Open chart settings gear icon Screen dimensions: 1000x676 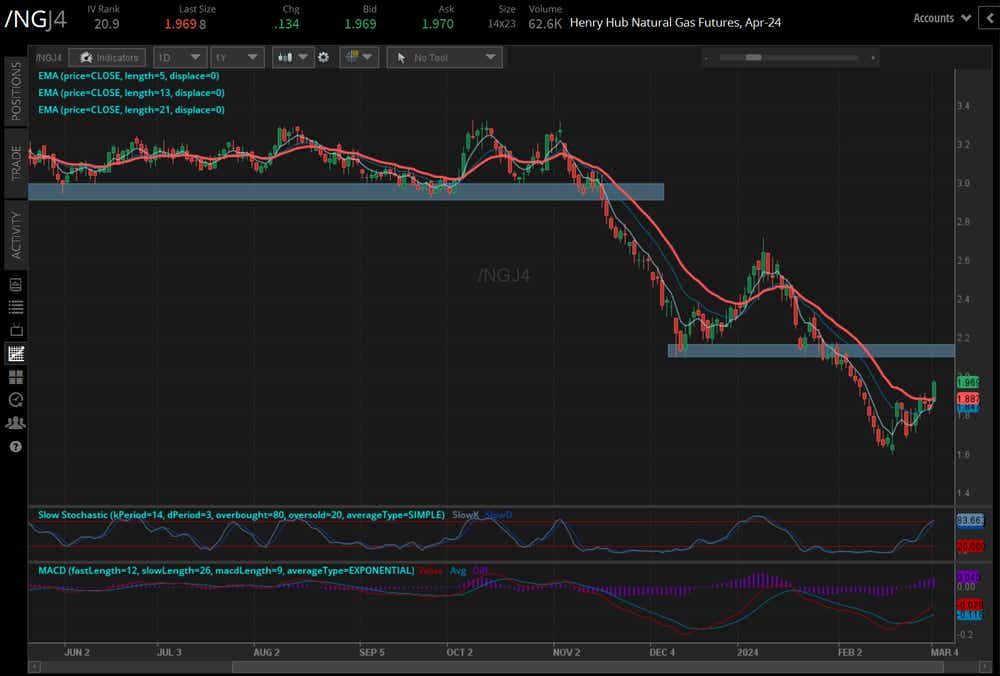(x=323, y=58)
